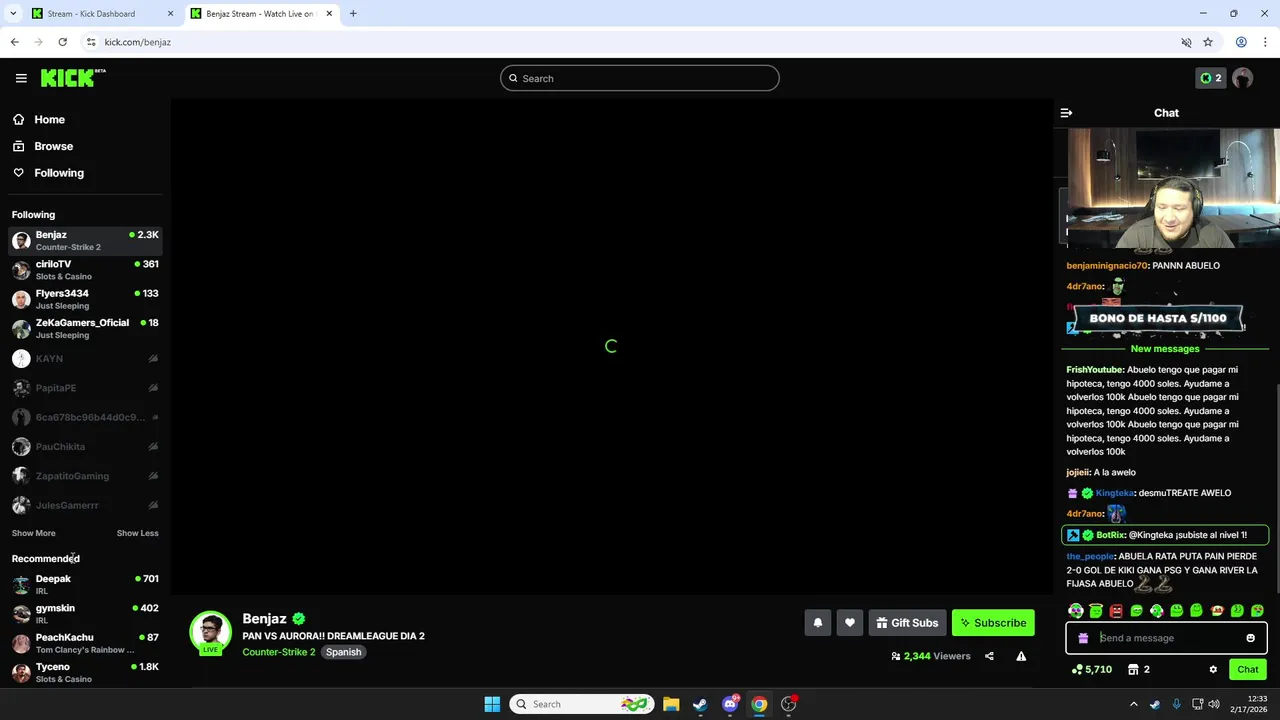
Task: Open recommended channel gymskin
Action: [x=85, y=613]
